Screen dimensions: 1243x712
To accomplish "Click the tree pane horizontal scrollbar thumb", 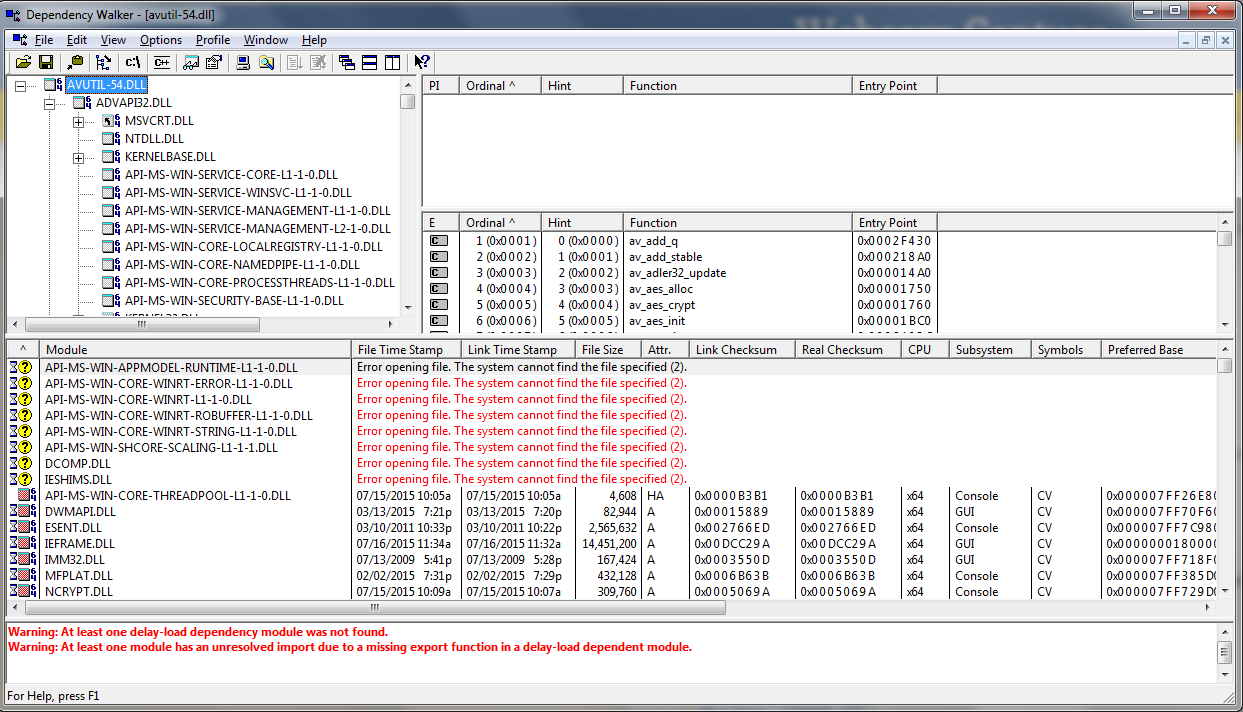I will tap(142, 325).
